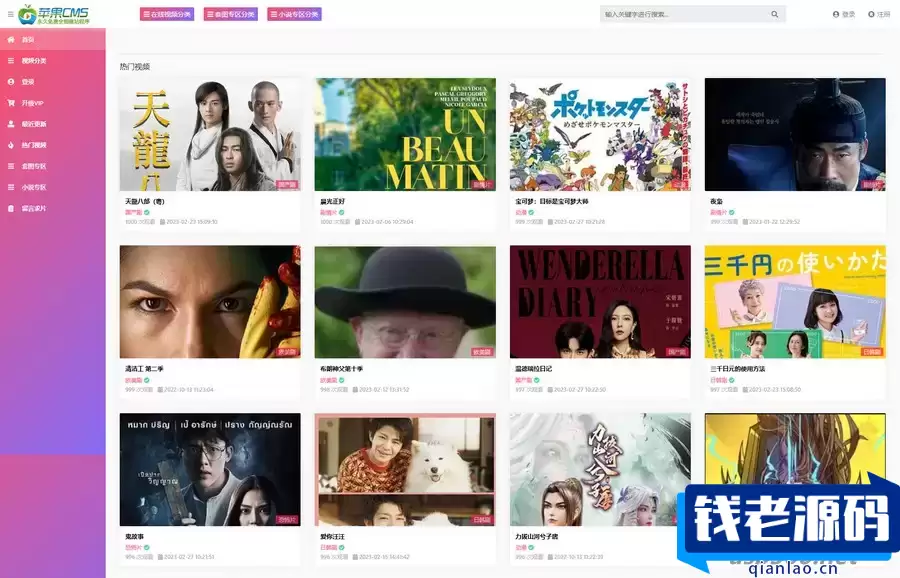Click the green check badge under 天龙八部

pyautogui.click(x=147, y=212)
